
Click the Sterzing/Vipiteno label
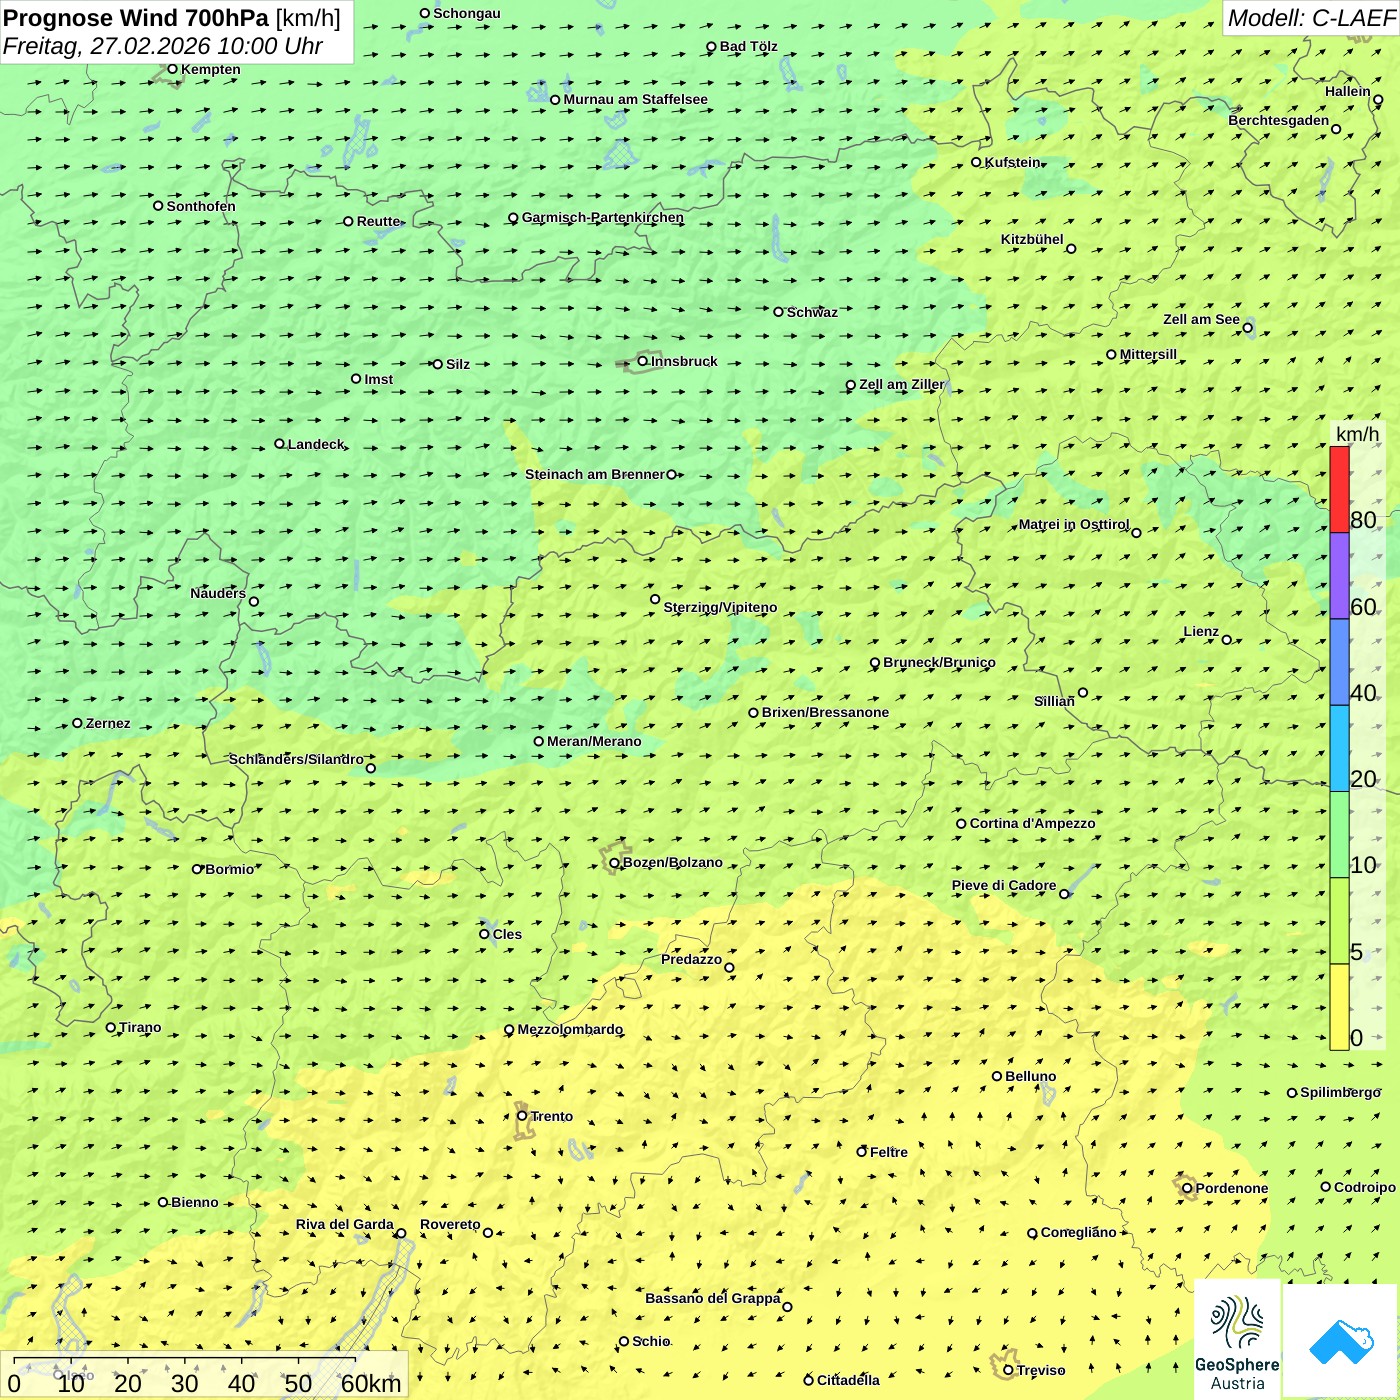pos(720,607)
